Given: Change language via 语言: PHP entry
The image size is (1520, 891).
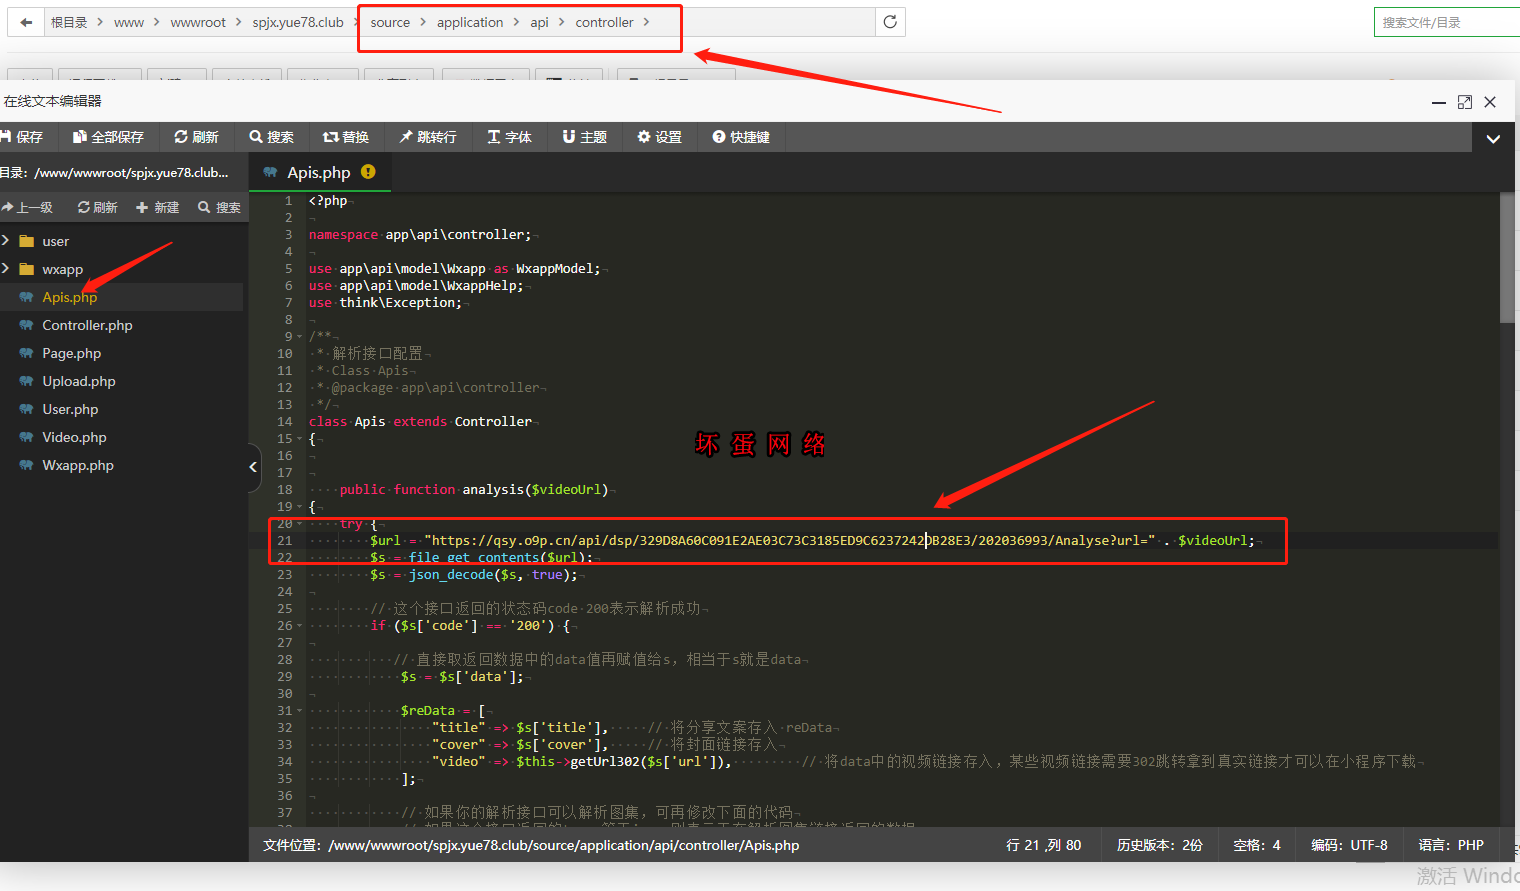Looking at the screenshot, I should pyautogui.click(x=1451, y=845).
